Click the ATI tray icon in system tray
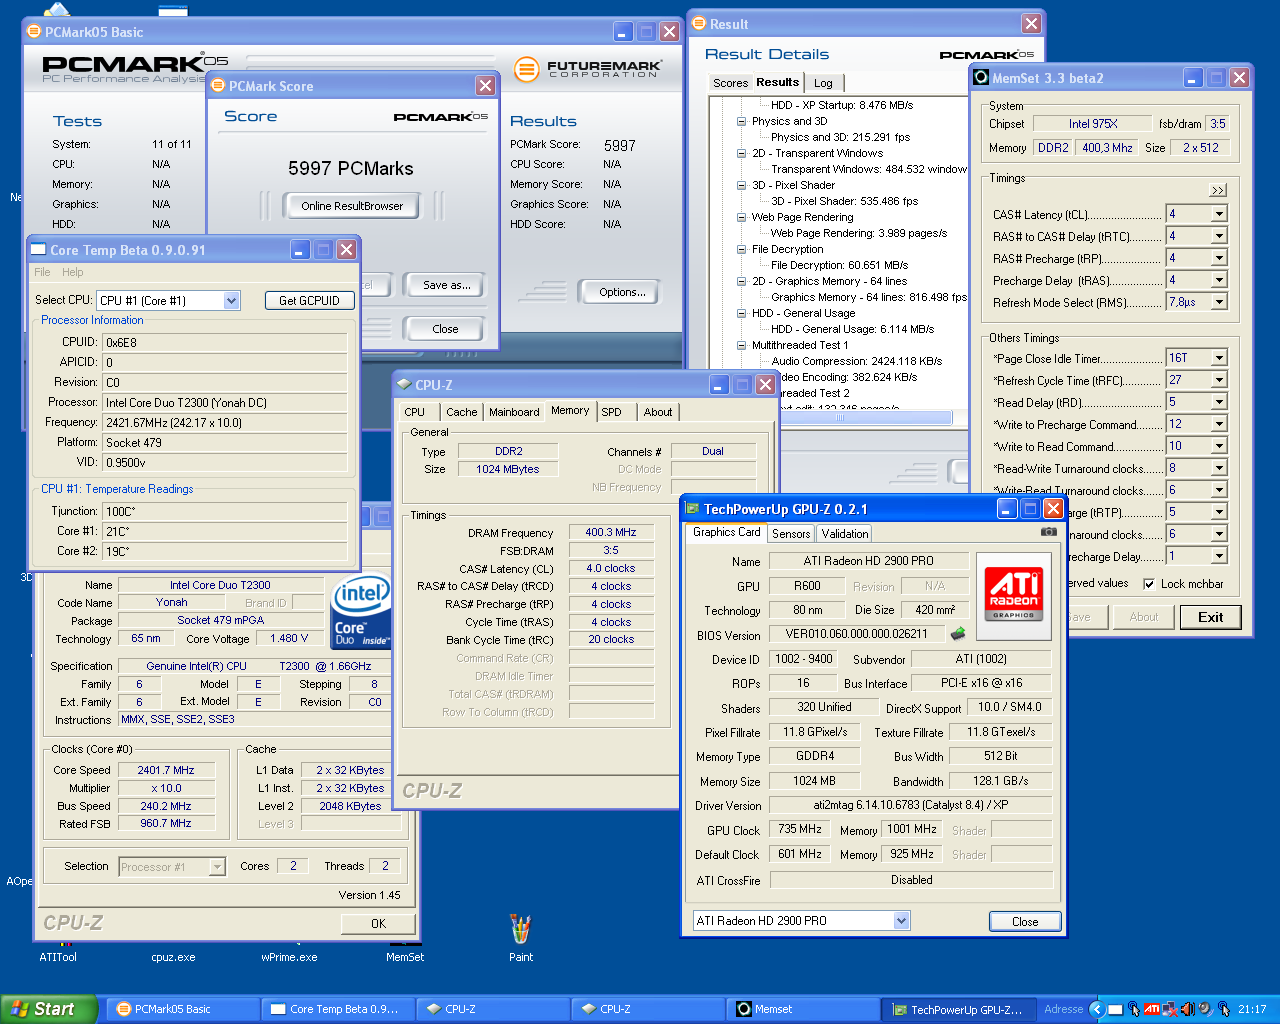1280x1024 pixels. 1151,1009
